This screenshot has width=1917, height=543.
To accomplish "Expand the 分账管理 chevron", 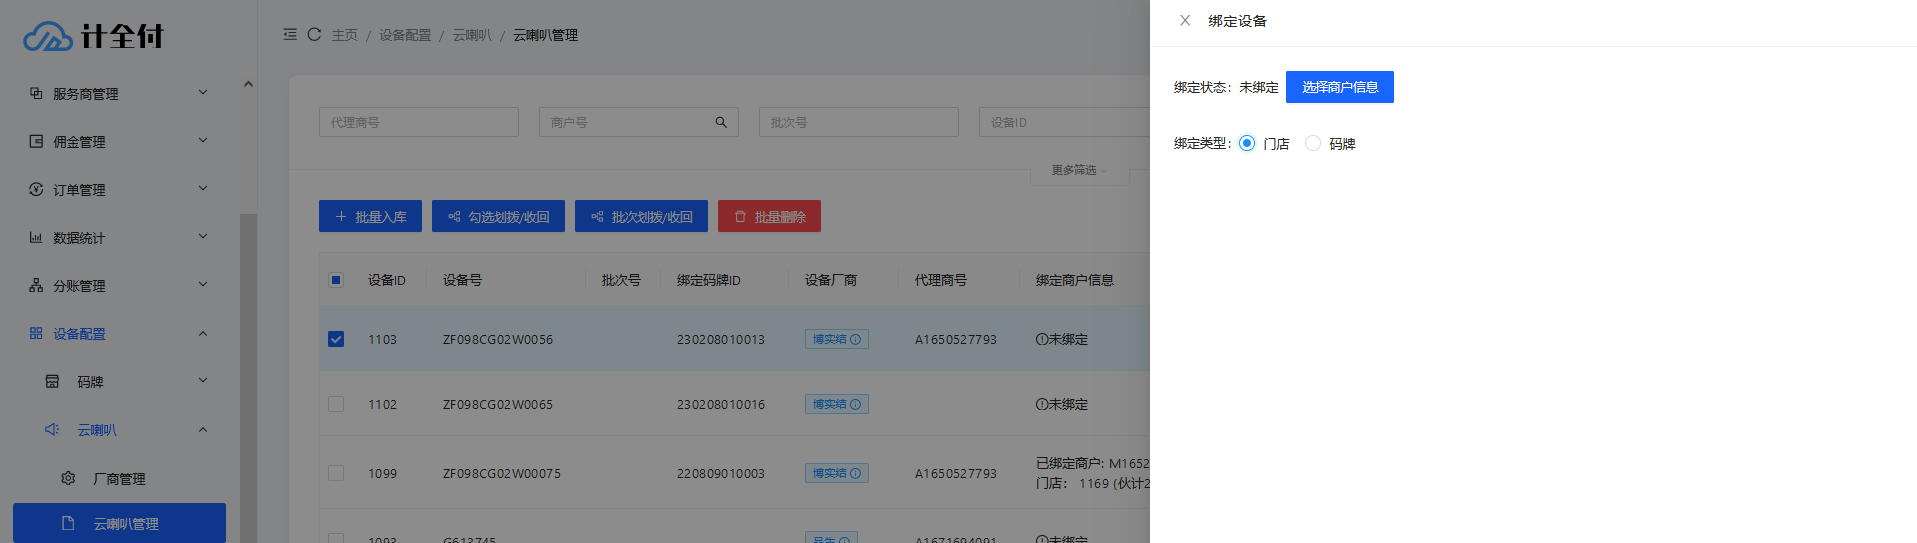I will pyautogui.click(x=203, y=284).
